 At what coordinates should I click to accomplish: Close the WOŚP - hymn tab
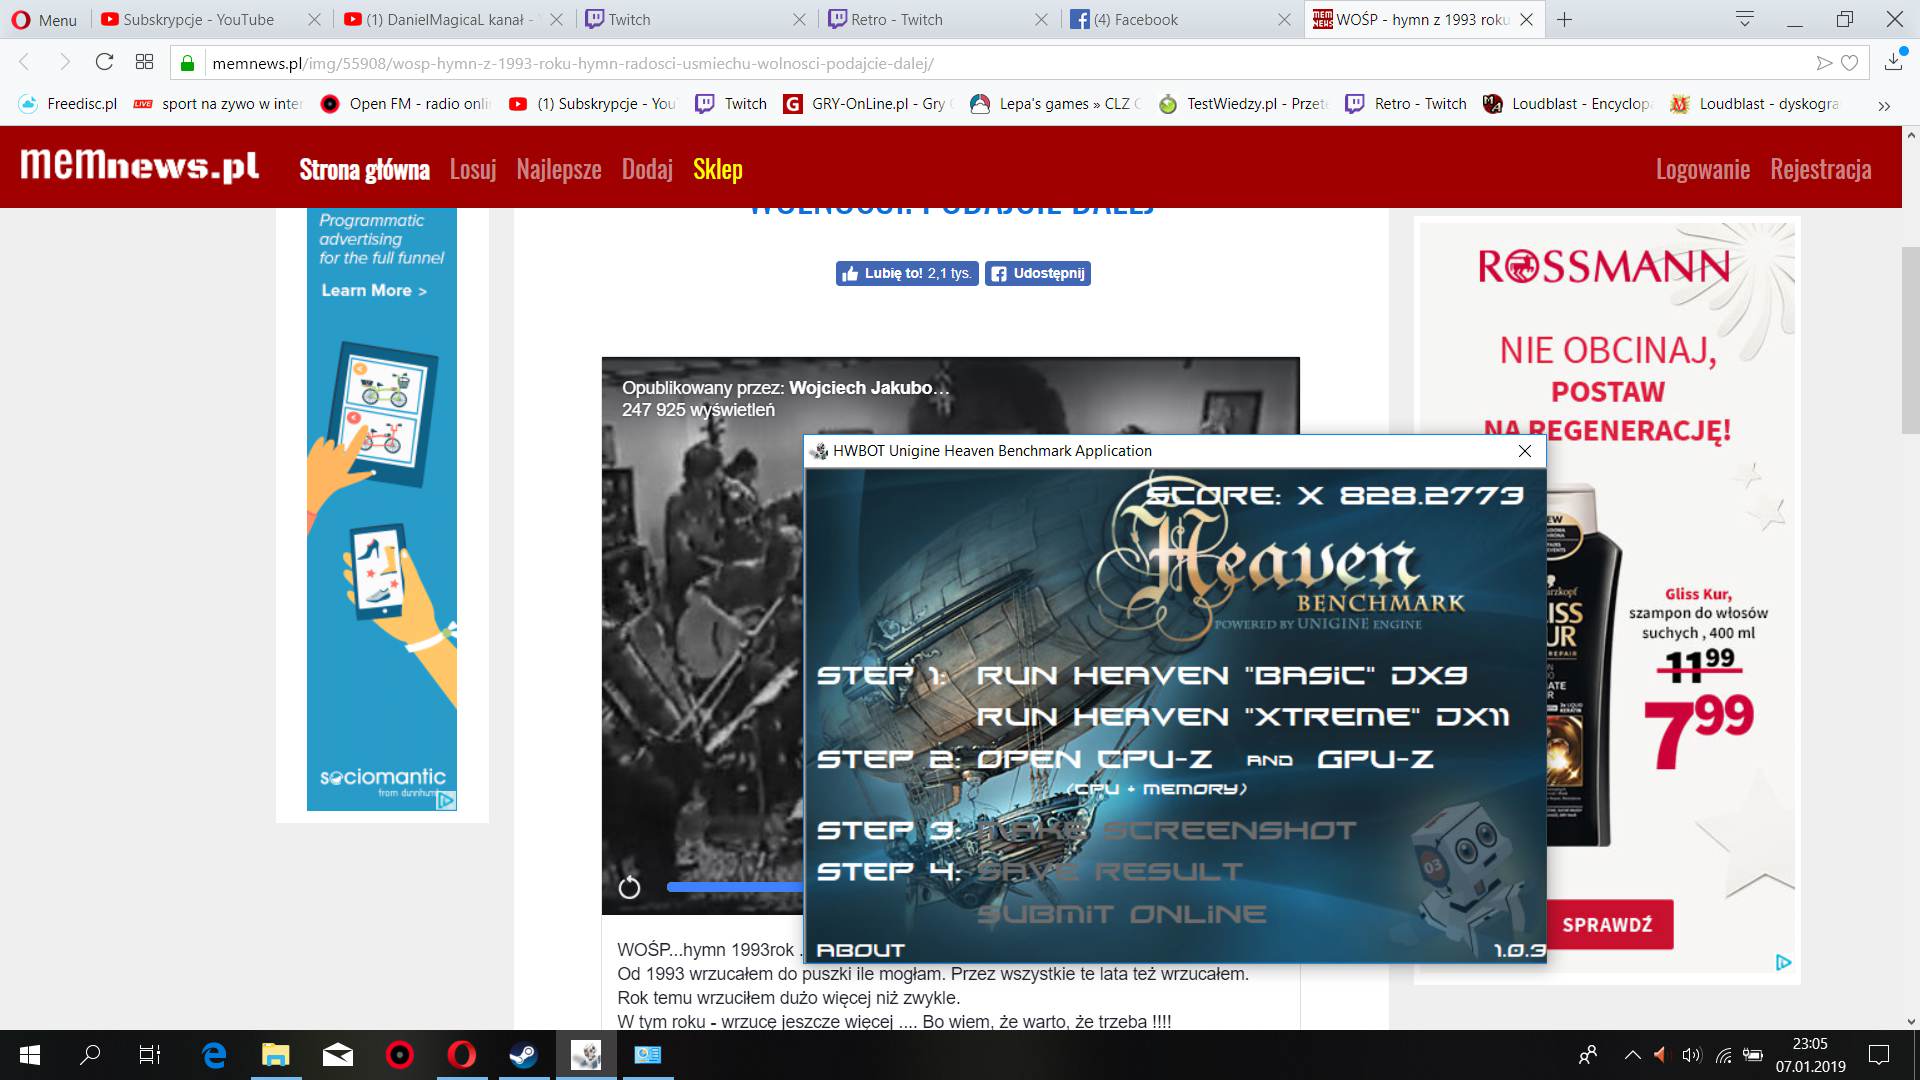[x=1527, y=19]
